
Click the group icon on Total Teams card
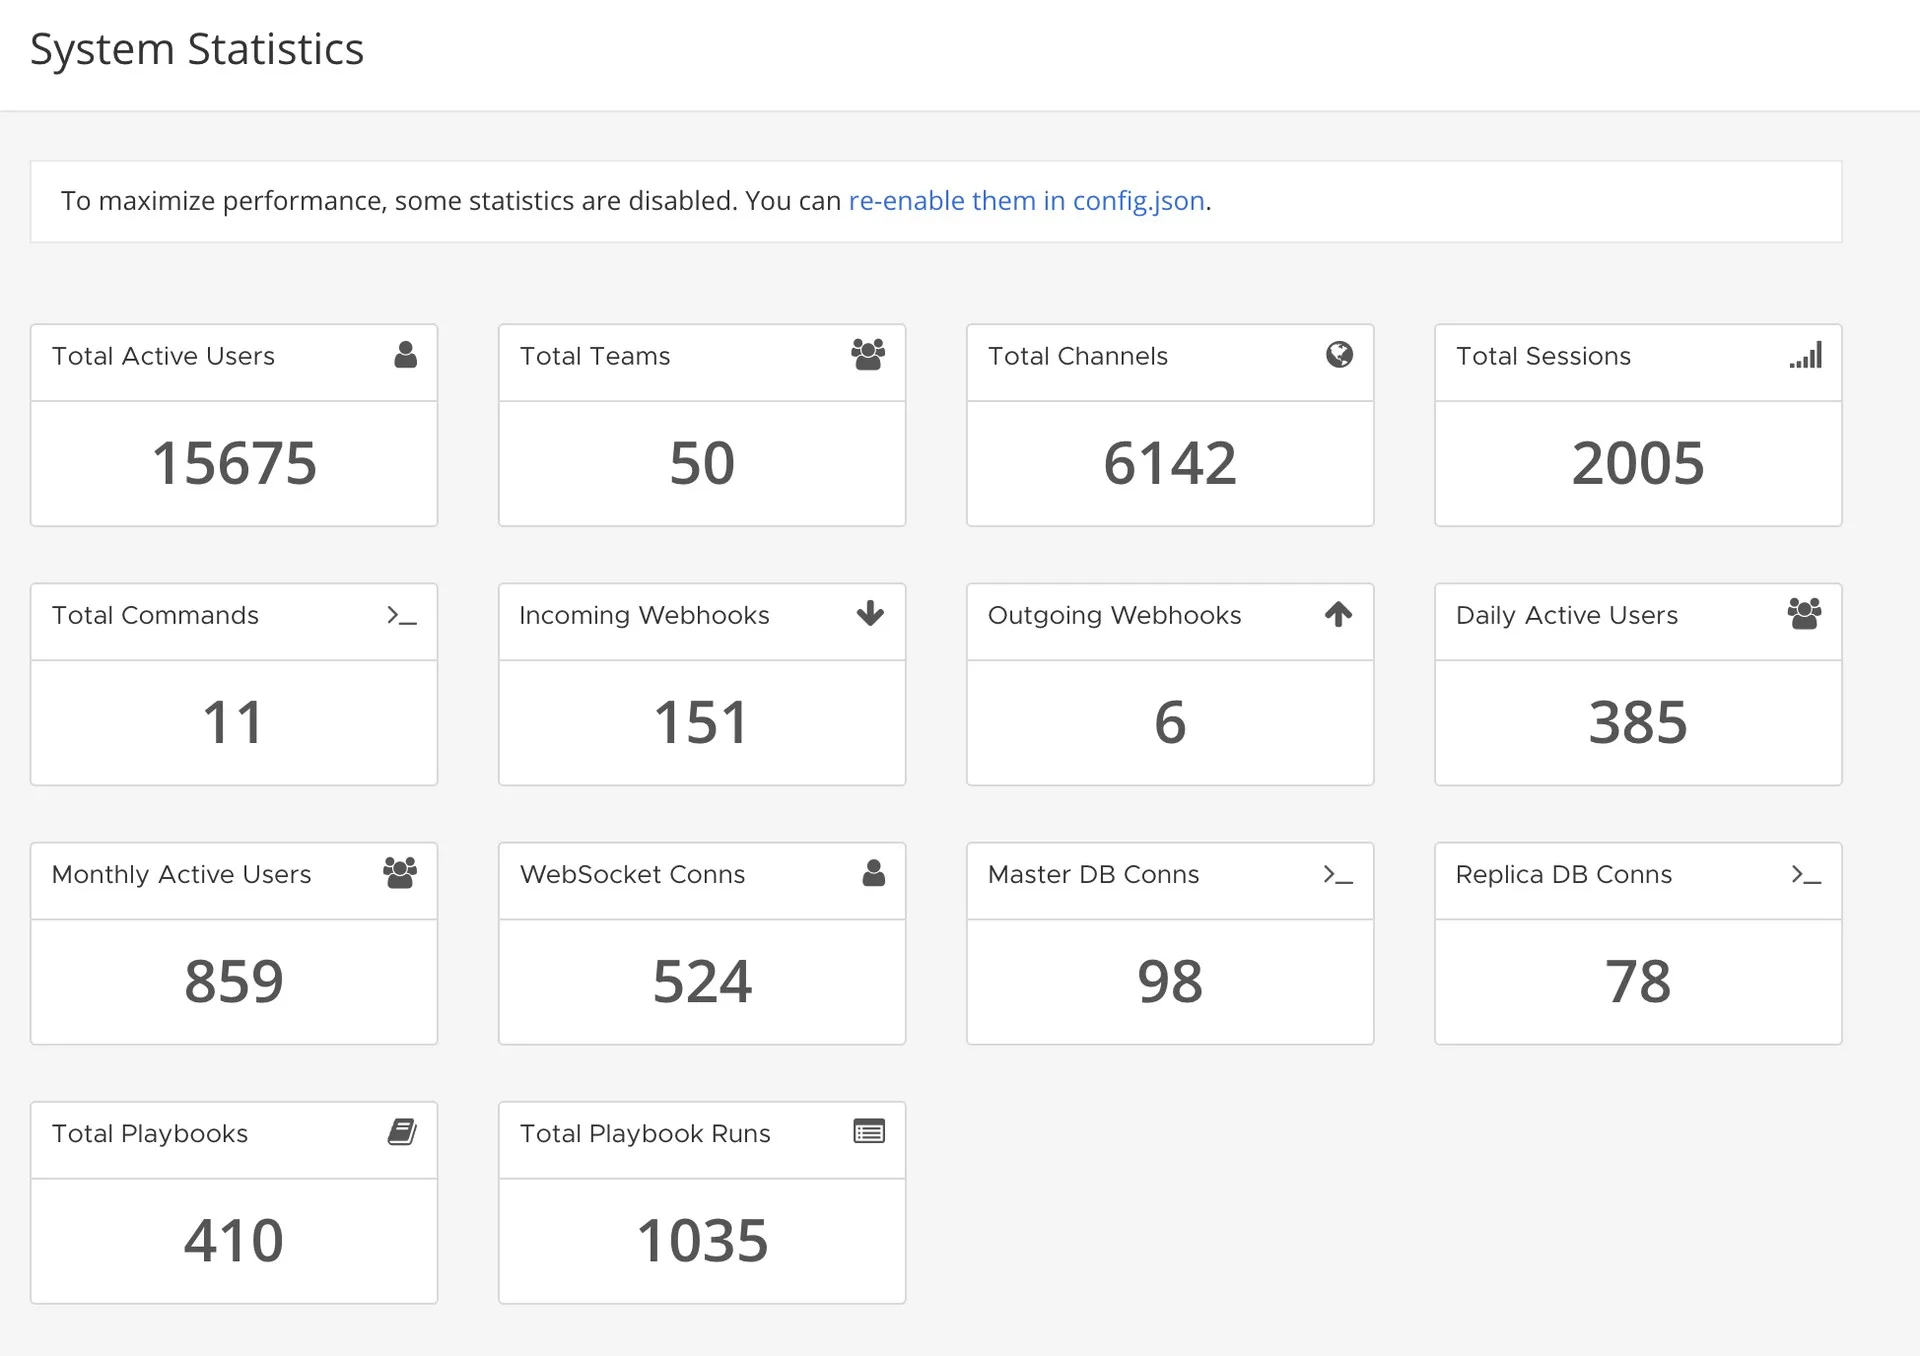point(868,354)
